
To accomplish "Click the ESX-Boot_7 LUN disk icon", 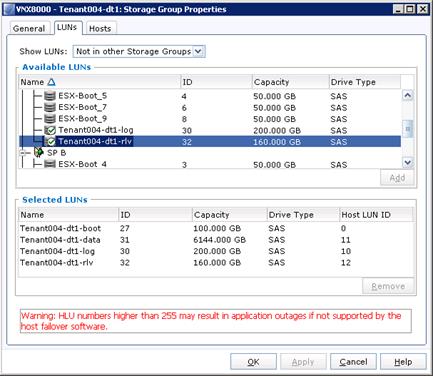I will [x=50, y=107].
